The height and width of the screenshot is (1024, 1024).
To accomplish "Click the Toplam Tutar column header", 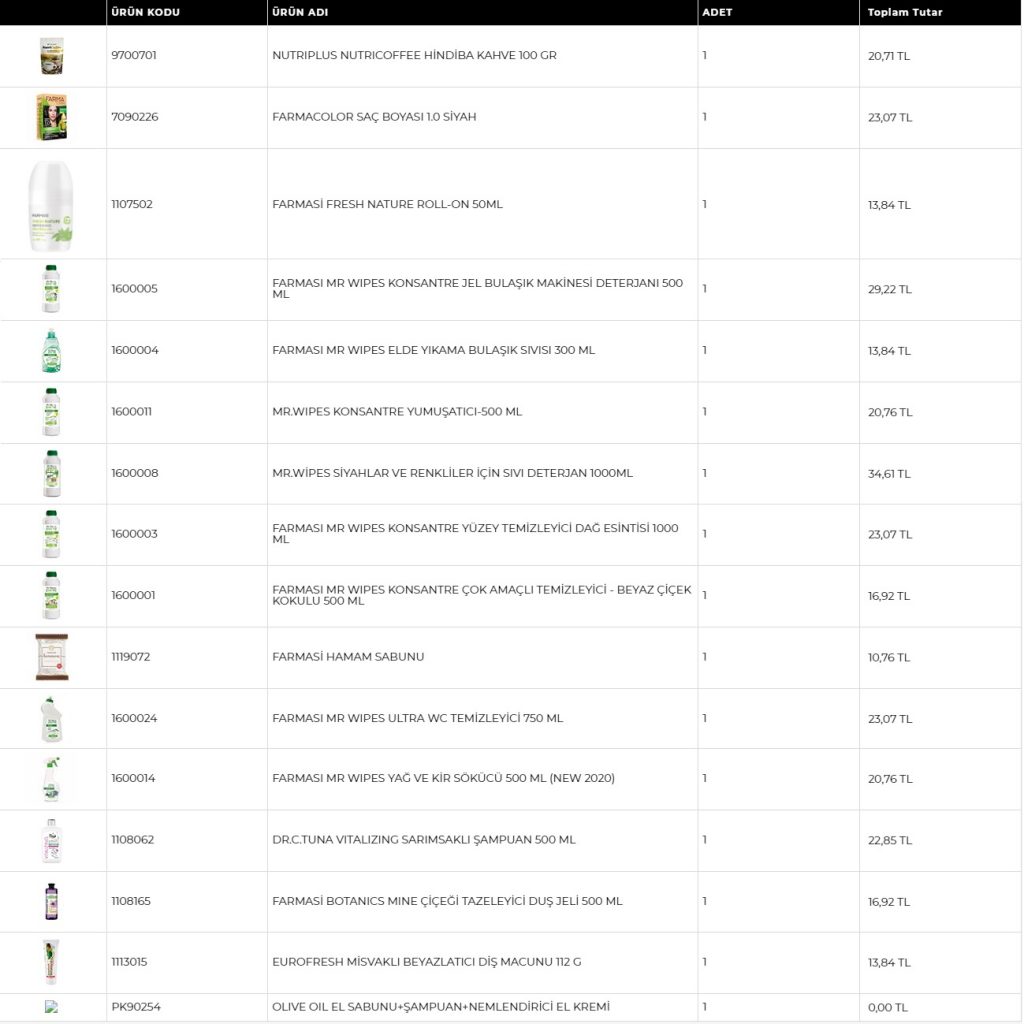I will coord(904,12).
